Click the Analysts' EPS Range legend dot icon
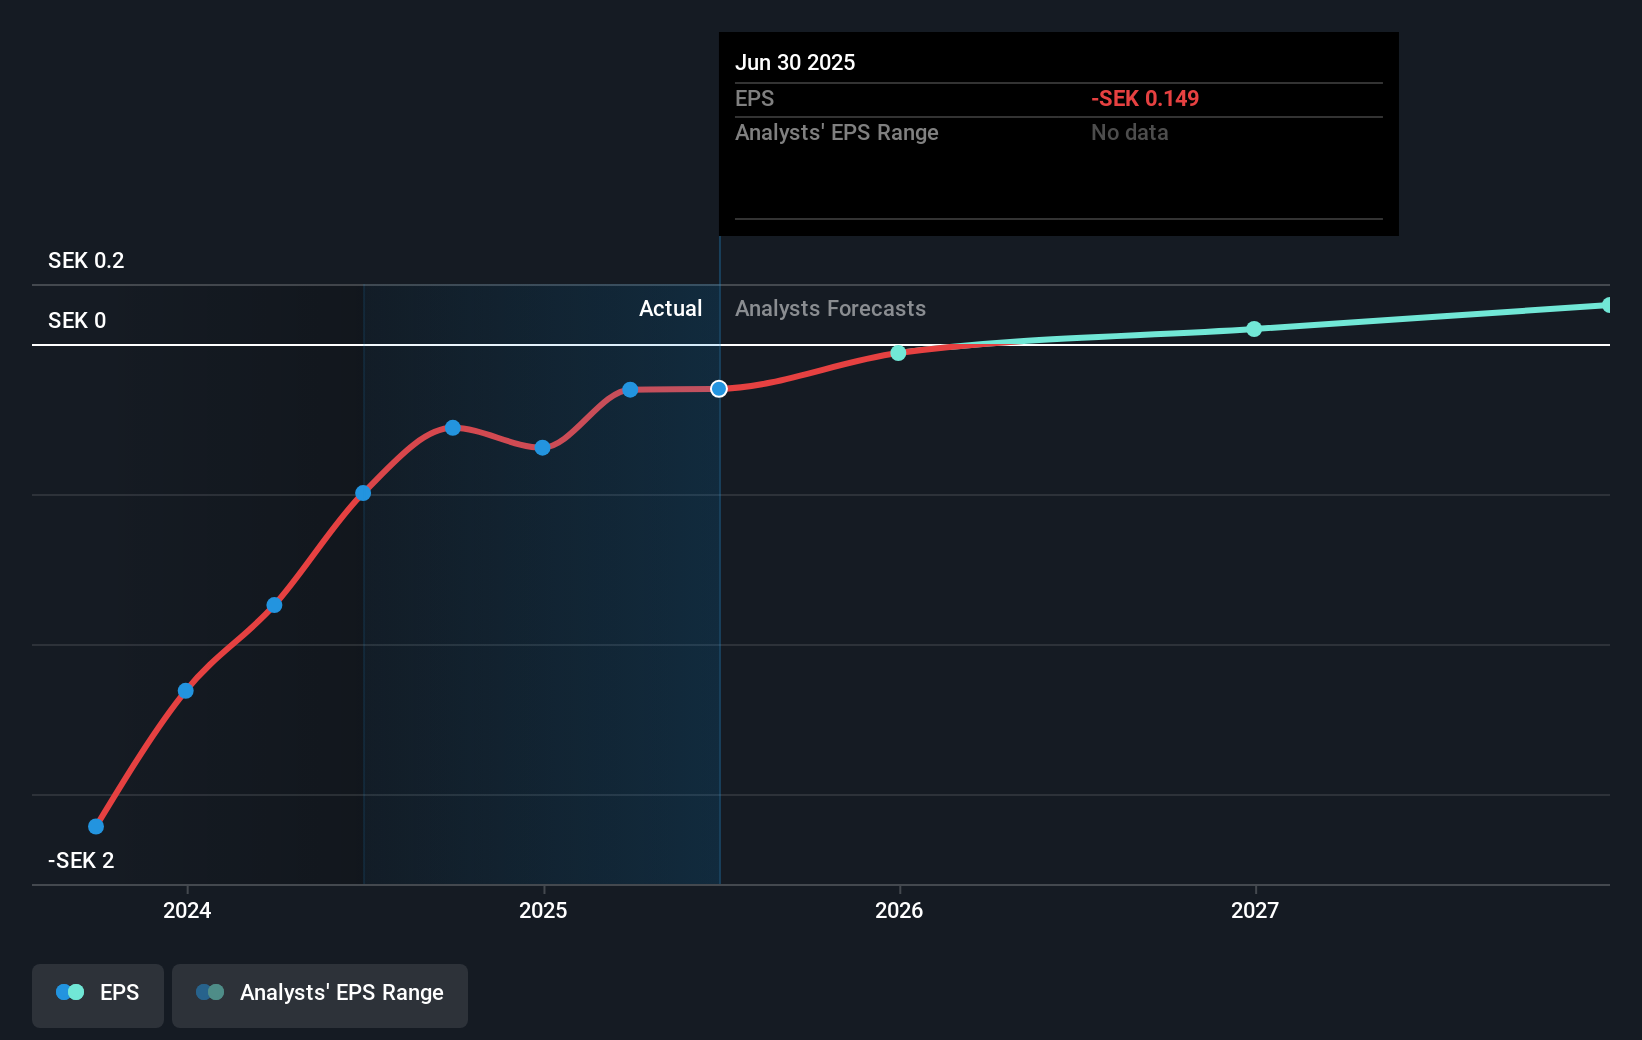 pyautogui.click(x=211, y=992)
